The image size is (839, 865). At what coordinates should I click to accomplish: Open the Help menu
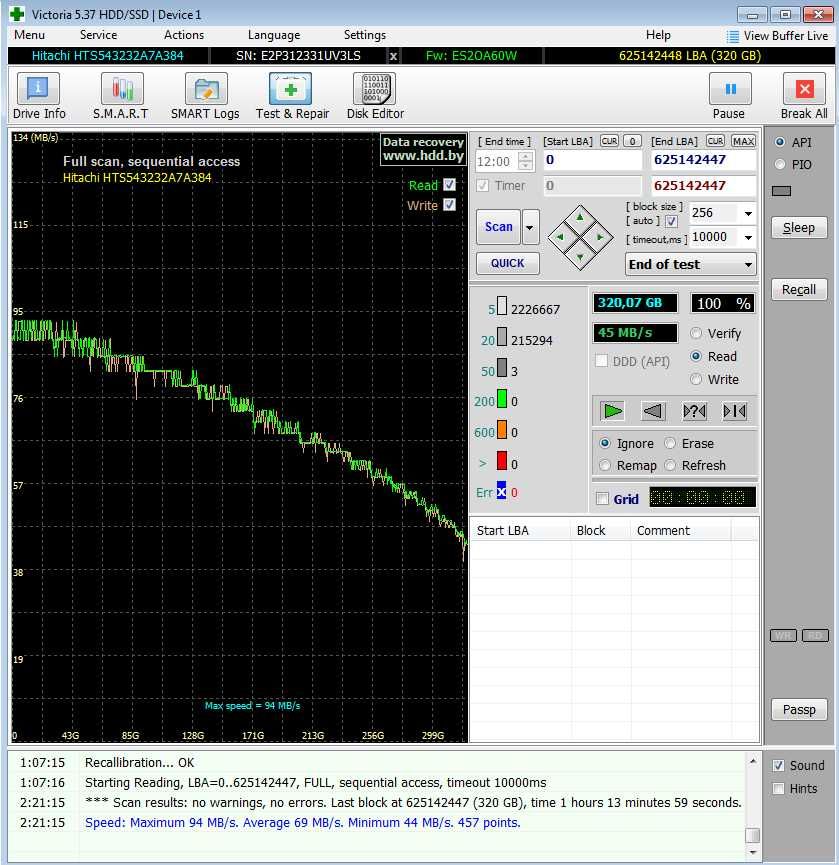point(658,35)
